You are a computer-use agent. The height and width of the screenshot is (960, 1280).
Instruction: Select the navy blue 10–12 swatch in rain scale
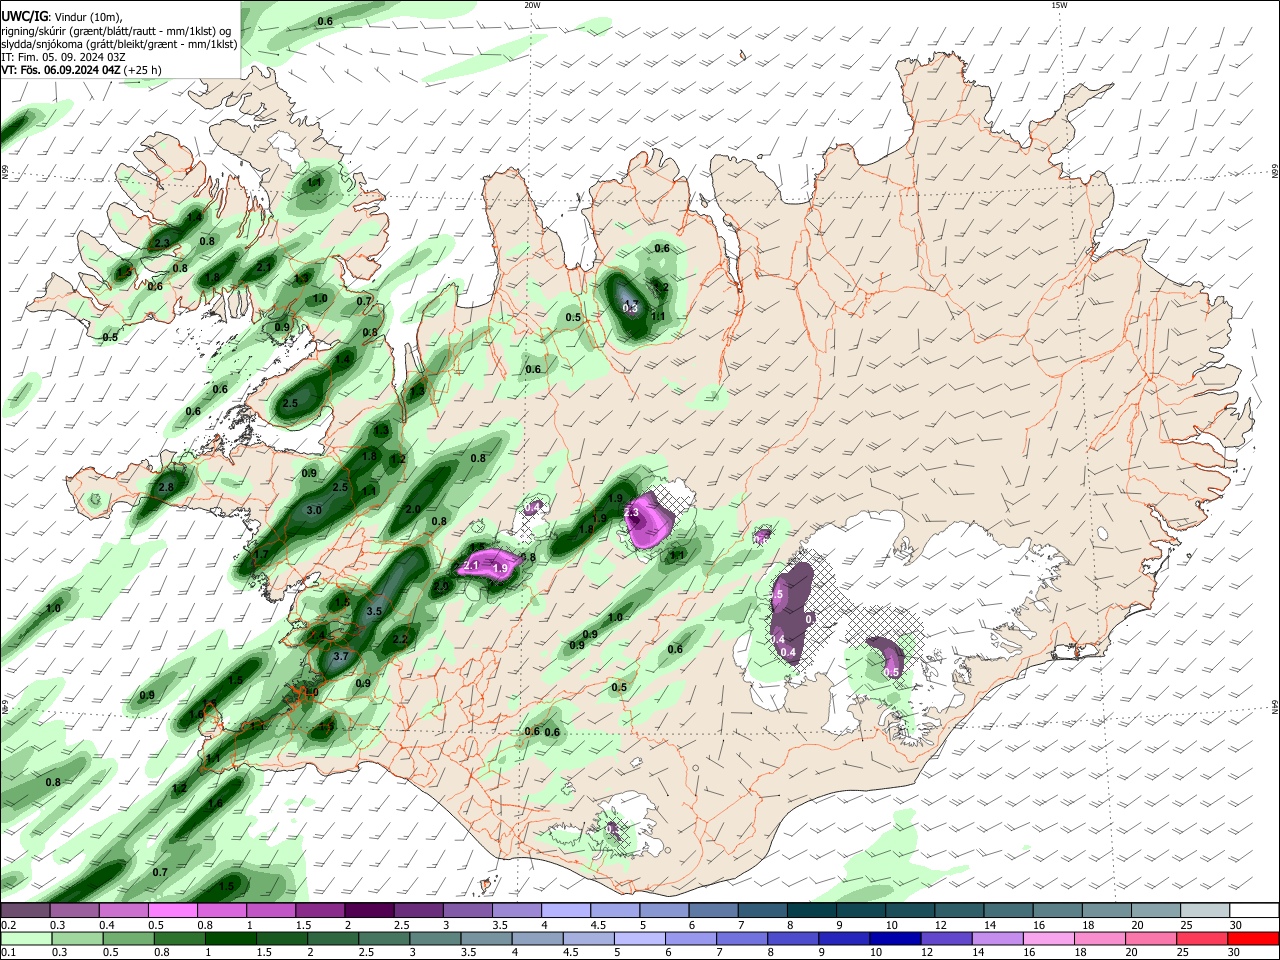[x=897, y=938]
